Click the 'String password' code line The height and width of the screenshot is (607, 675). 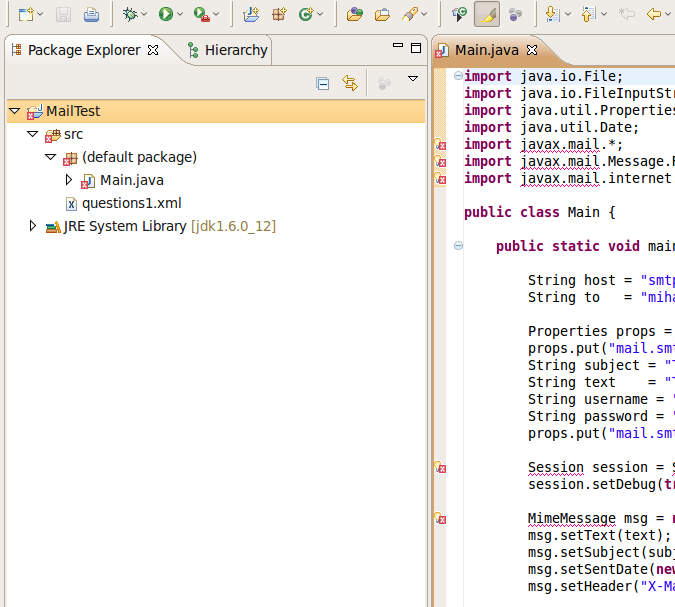pos(601,416)
